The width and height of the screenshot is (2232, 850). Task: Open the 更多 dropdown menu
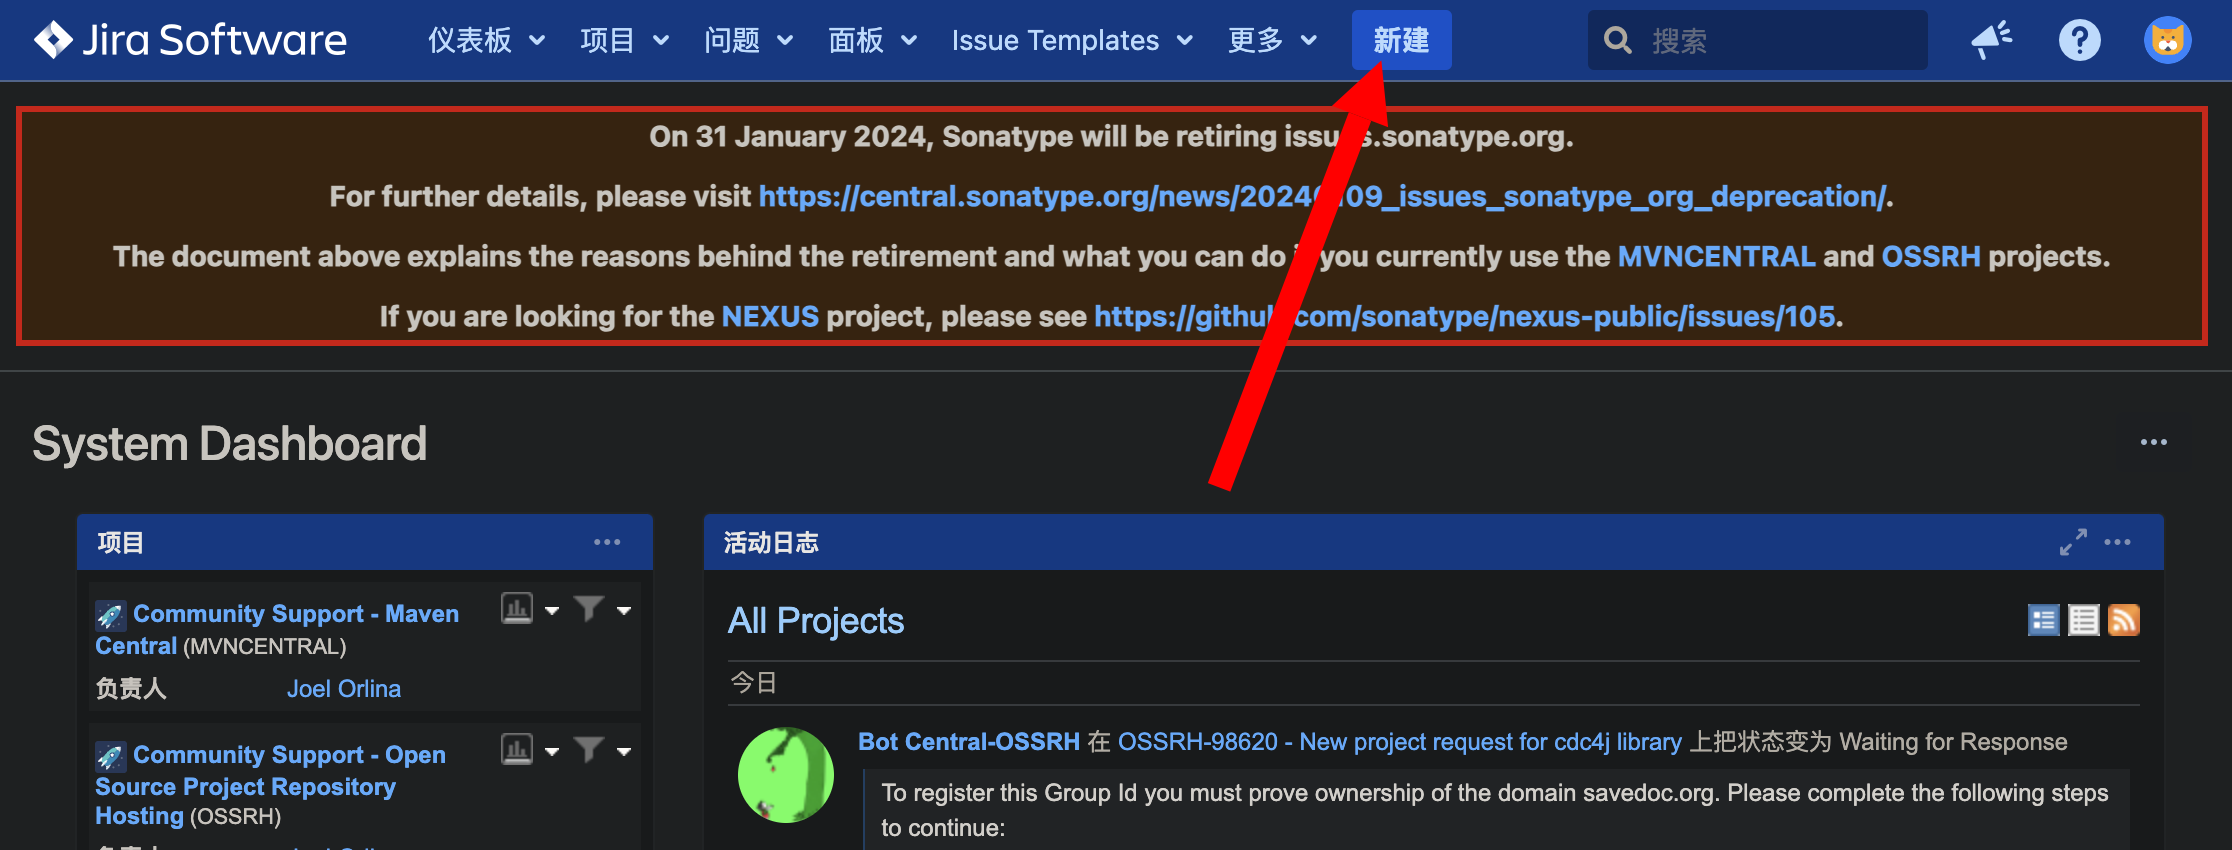pyautogui.click(x=1272, y=40)
